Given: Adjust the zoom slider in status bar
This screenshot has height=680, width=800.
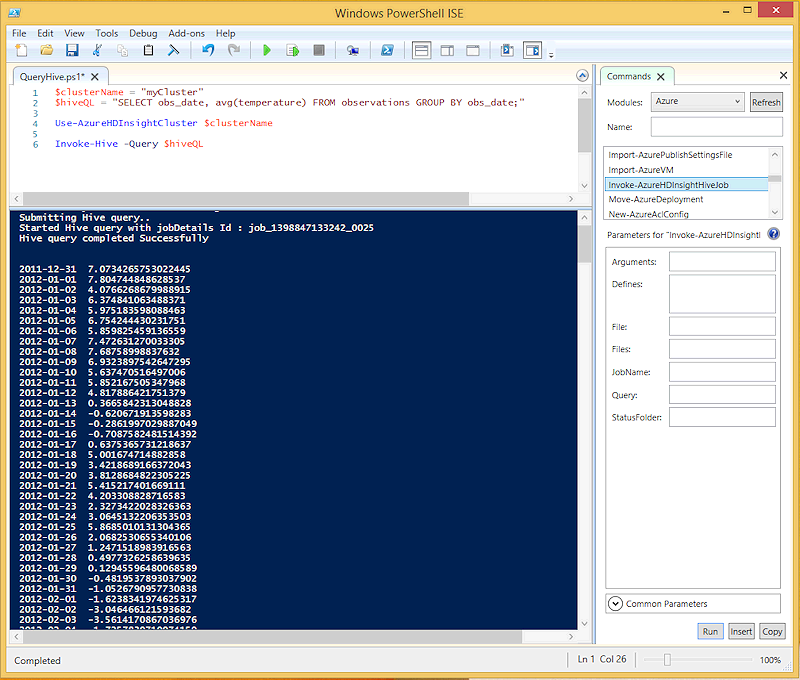Looking at the screenshot, I should pos(667,660).
